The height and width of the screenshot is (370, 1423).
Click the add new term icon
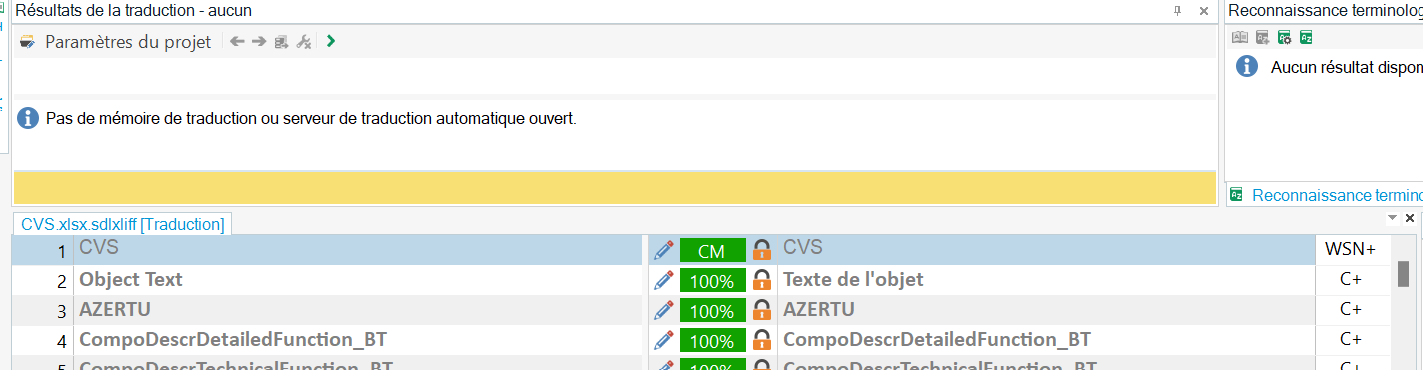1263,37
